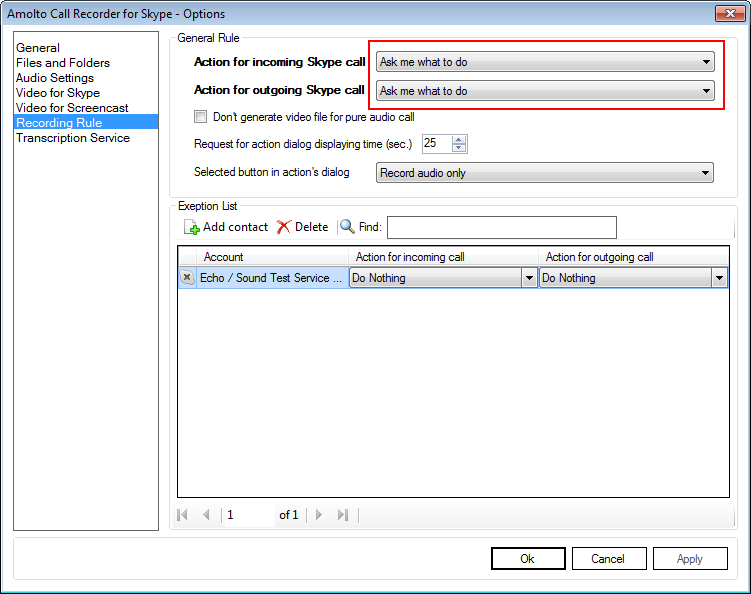The image size is (751, 594).
Task: Click the page number input field
Action: coord(250,515)
